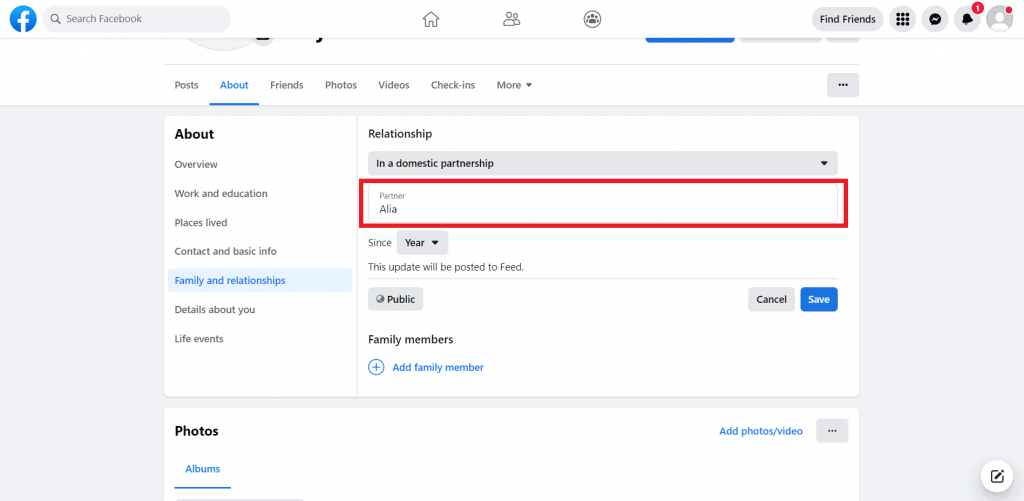Cancel the relationship edit
Image resolution: width=1024 pixels, height=501 pixels.
[771, 299]
